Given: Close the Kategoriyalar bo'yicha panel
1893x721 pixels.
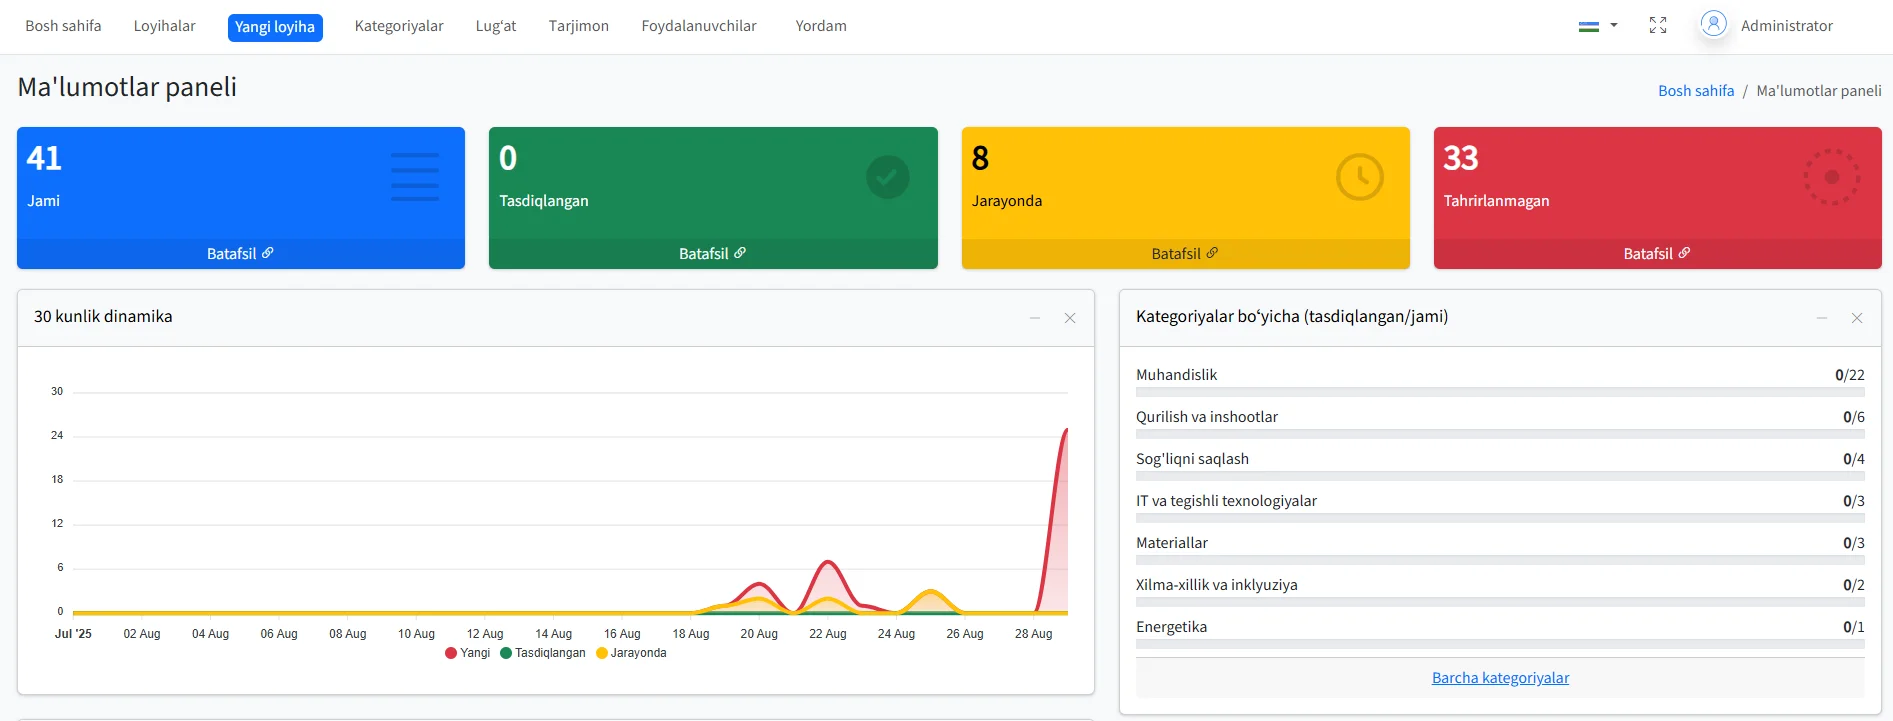Looking at the screenshot, I should tap(1856, 318).
